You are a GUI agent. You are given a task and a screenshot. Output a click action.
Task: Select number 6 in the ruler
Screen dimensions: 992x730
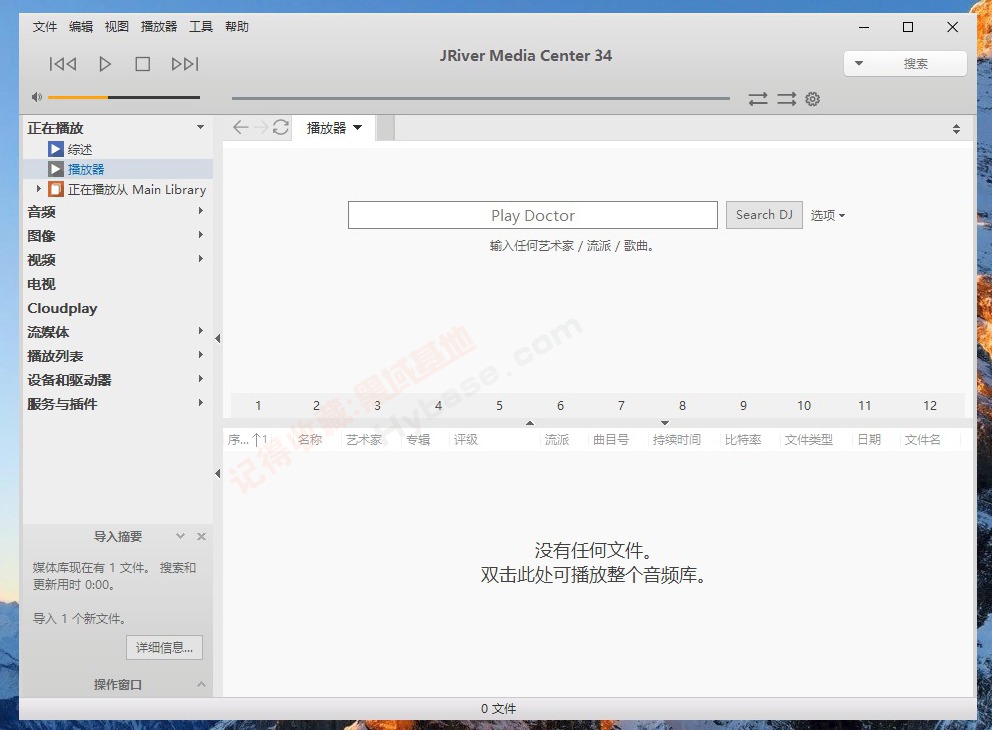[x=561, y=405]
